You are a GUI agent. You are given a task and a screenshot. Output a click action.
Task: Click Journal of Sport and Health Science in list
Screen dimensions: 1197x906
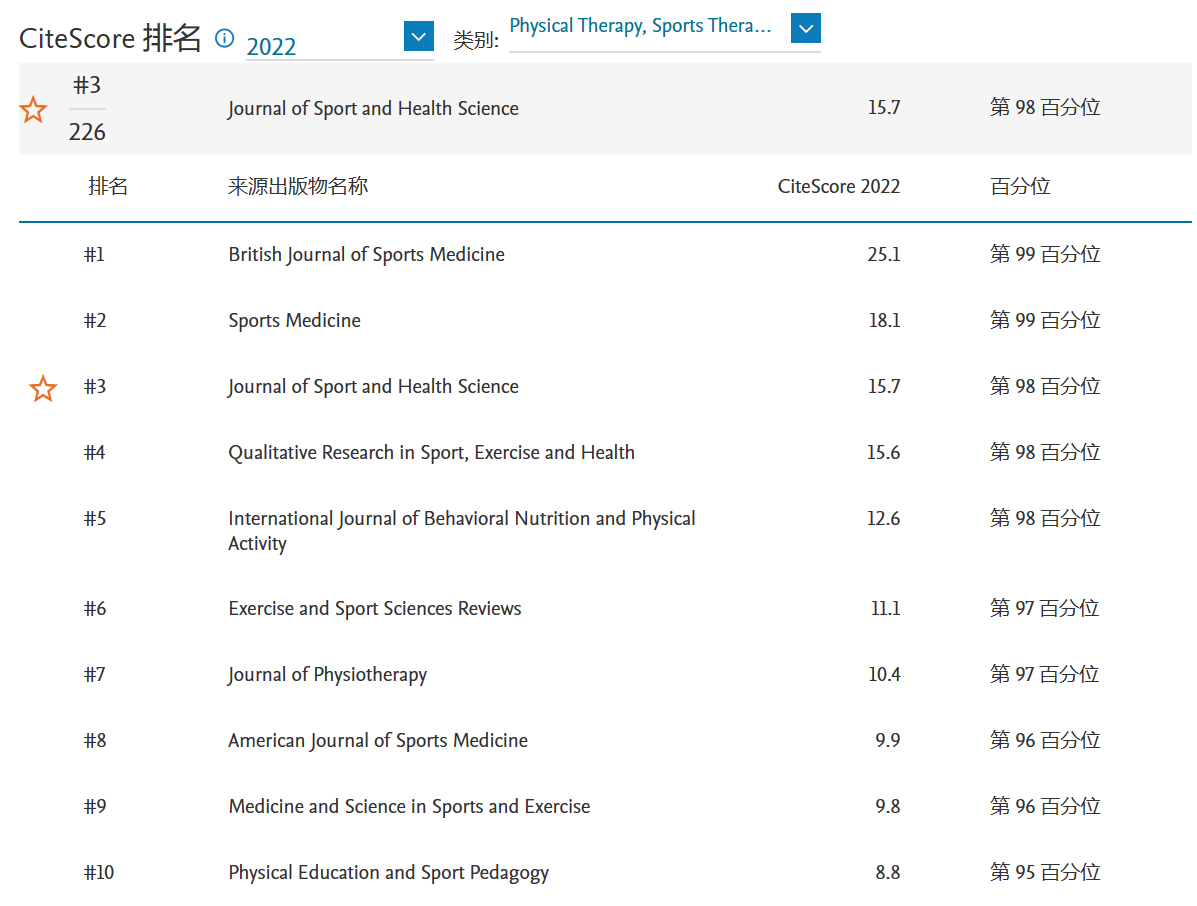coord(373,387)
